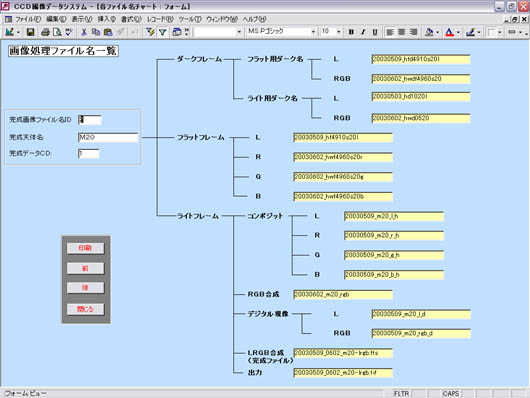Click the Save floppy disk icon
The width and height of the screenshot is (530, 398).
pos(31,32)
